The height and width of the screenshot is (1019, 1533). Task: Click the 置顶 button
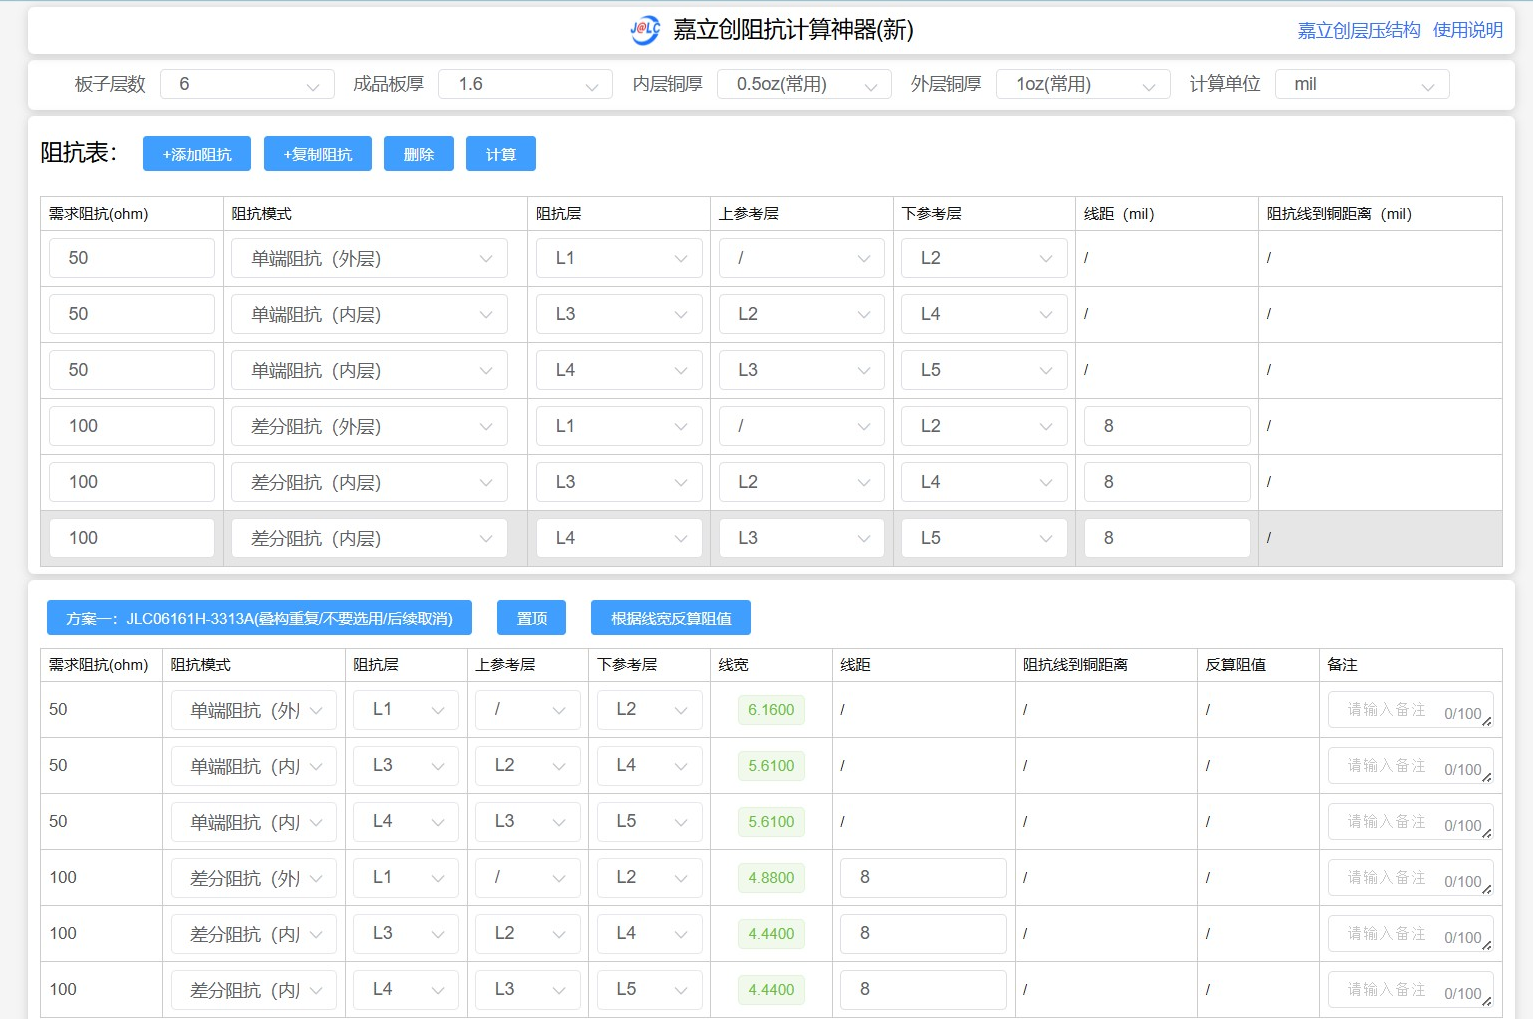[x=531, y=618]
